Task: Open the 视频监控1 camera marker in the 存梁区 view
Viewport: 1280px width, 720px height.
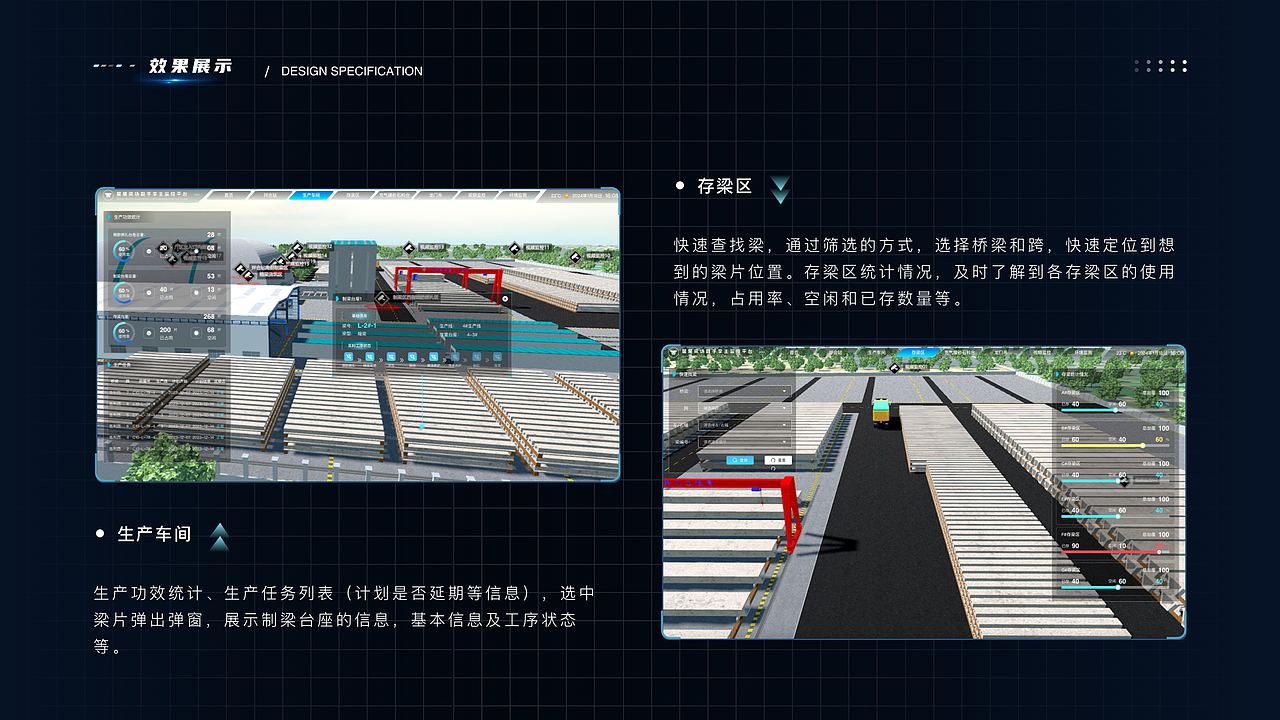Action: [x=894, y=368]
